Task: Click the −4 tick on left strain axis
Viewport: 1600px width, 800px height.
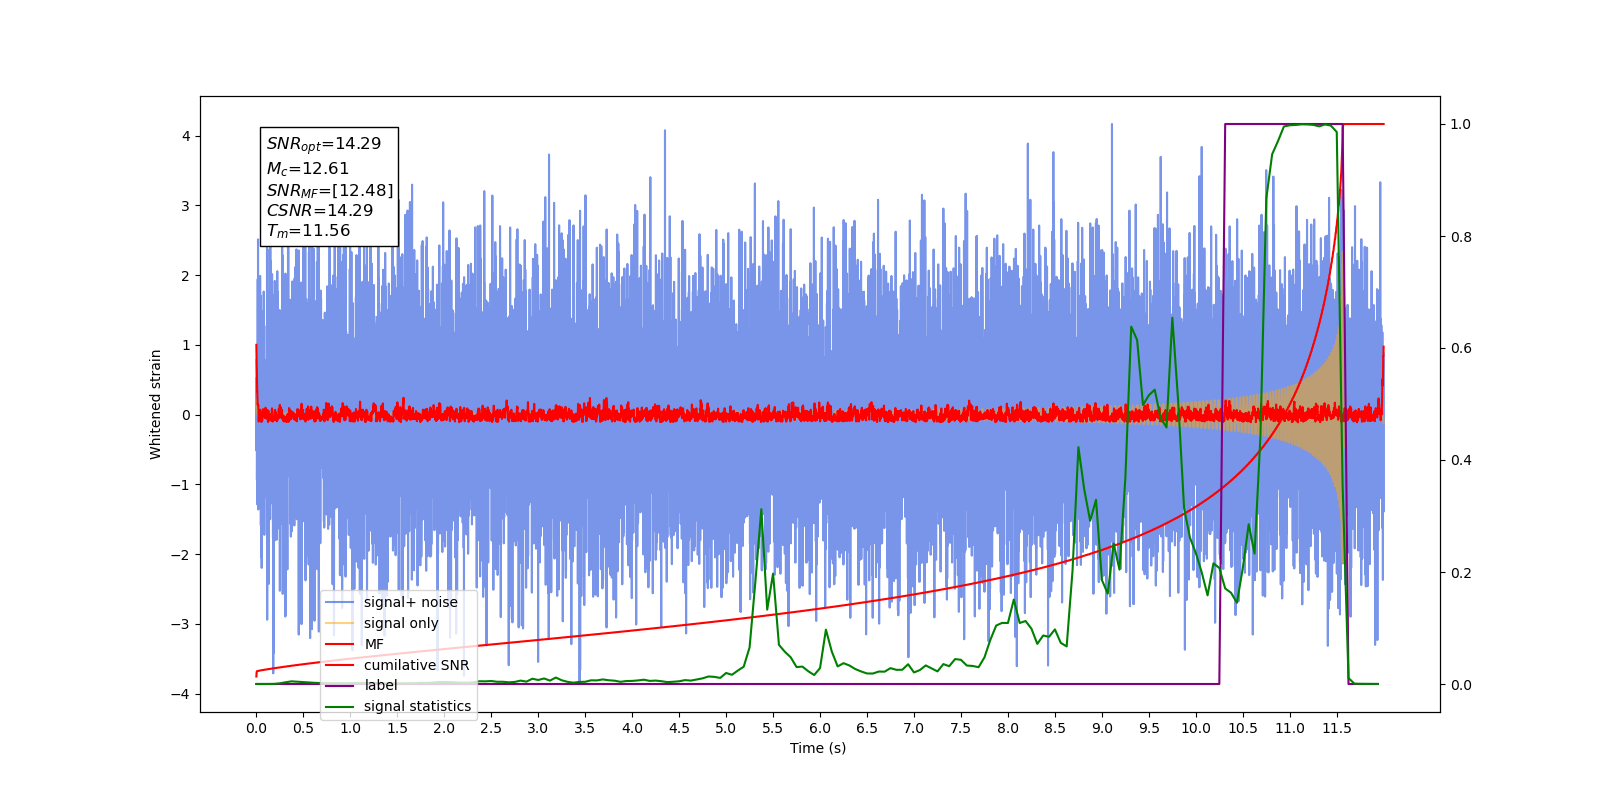Action: tap(181, 694)
